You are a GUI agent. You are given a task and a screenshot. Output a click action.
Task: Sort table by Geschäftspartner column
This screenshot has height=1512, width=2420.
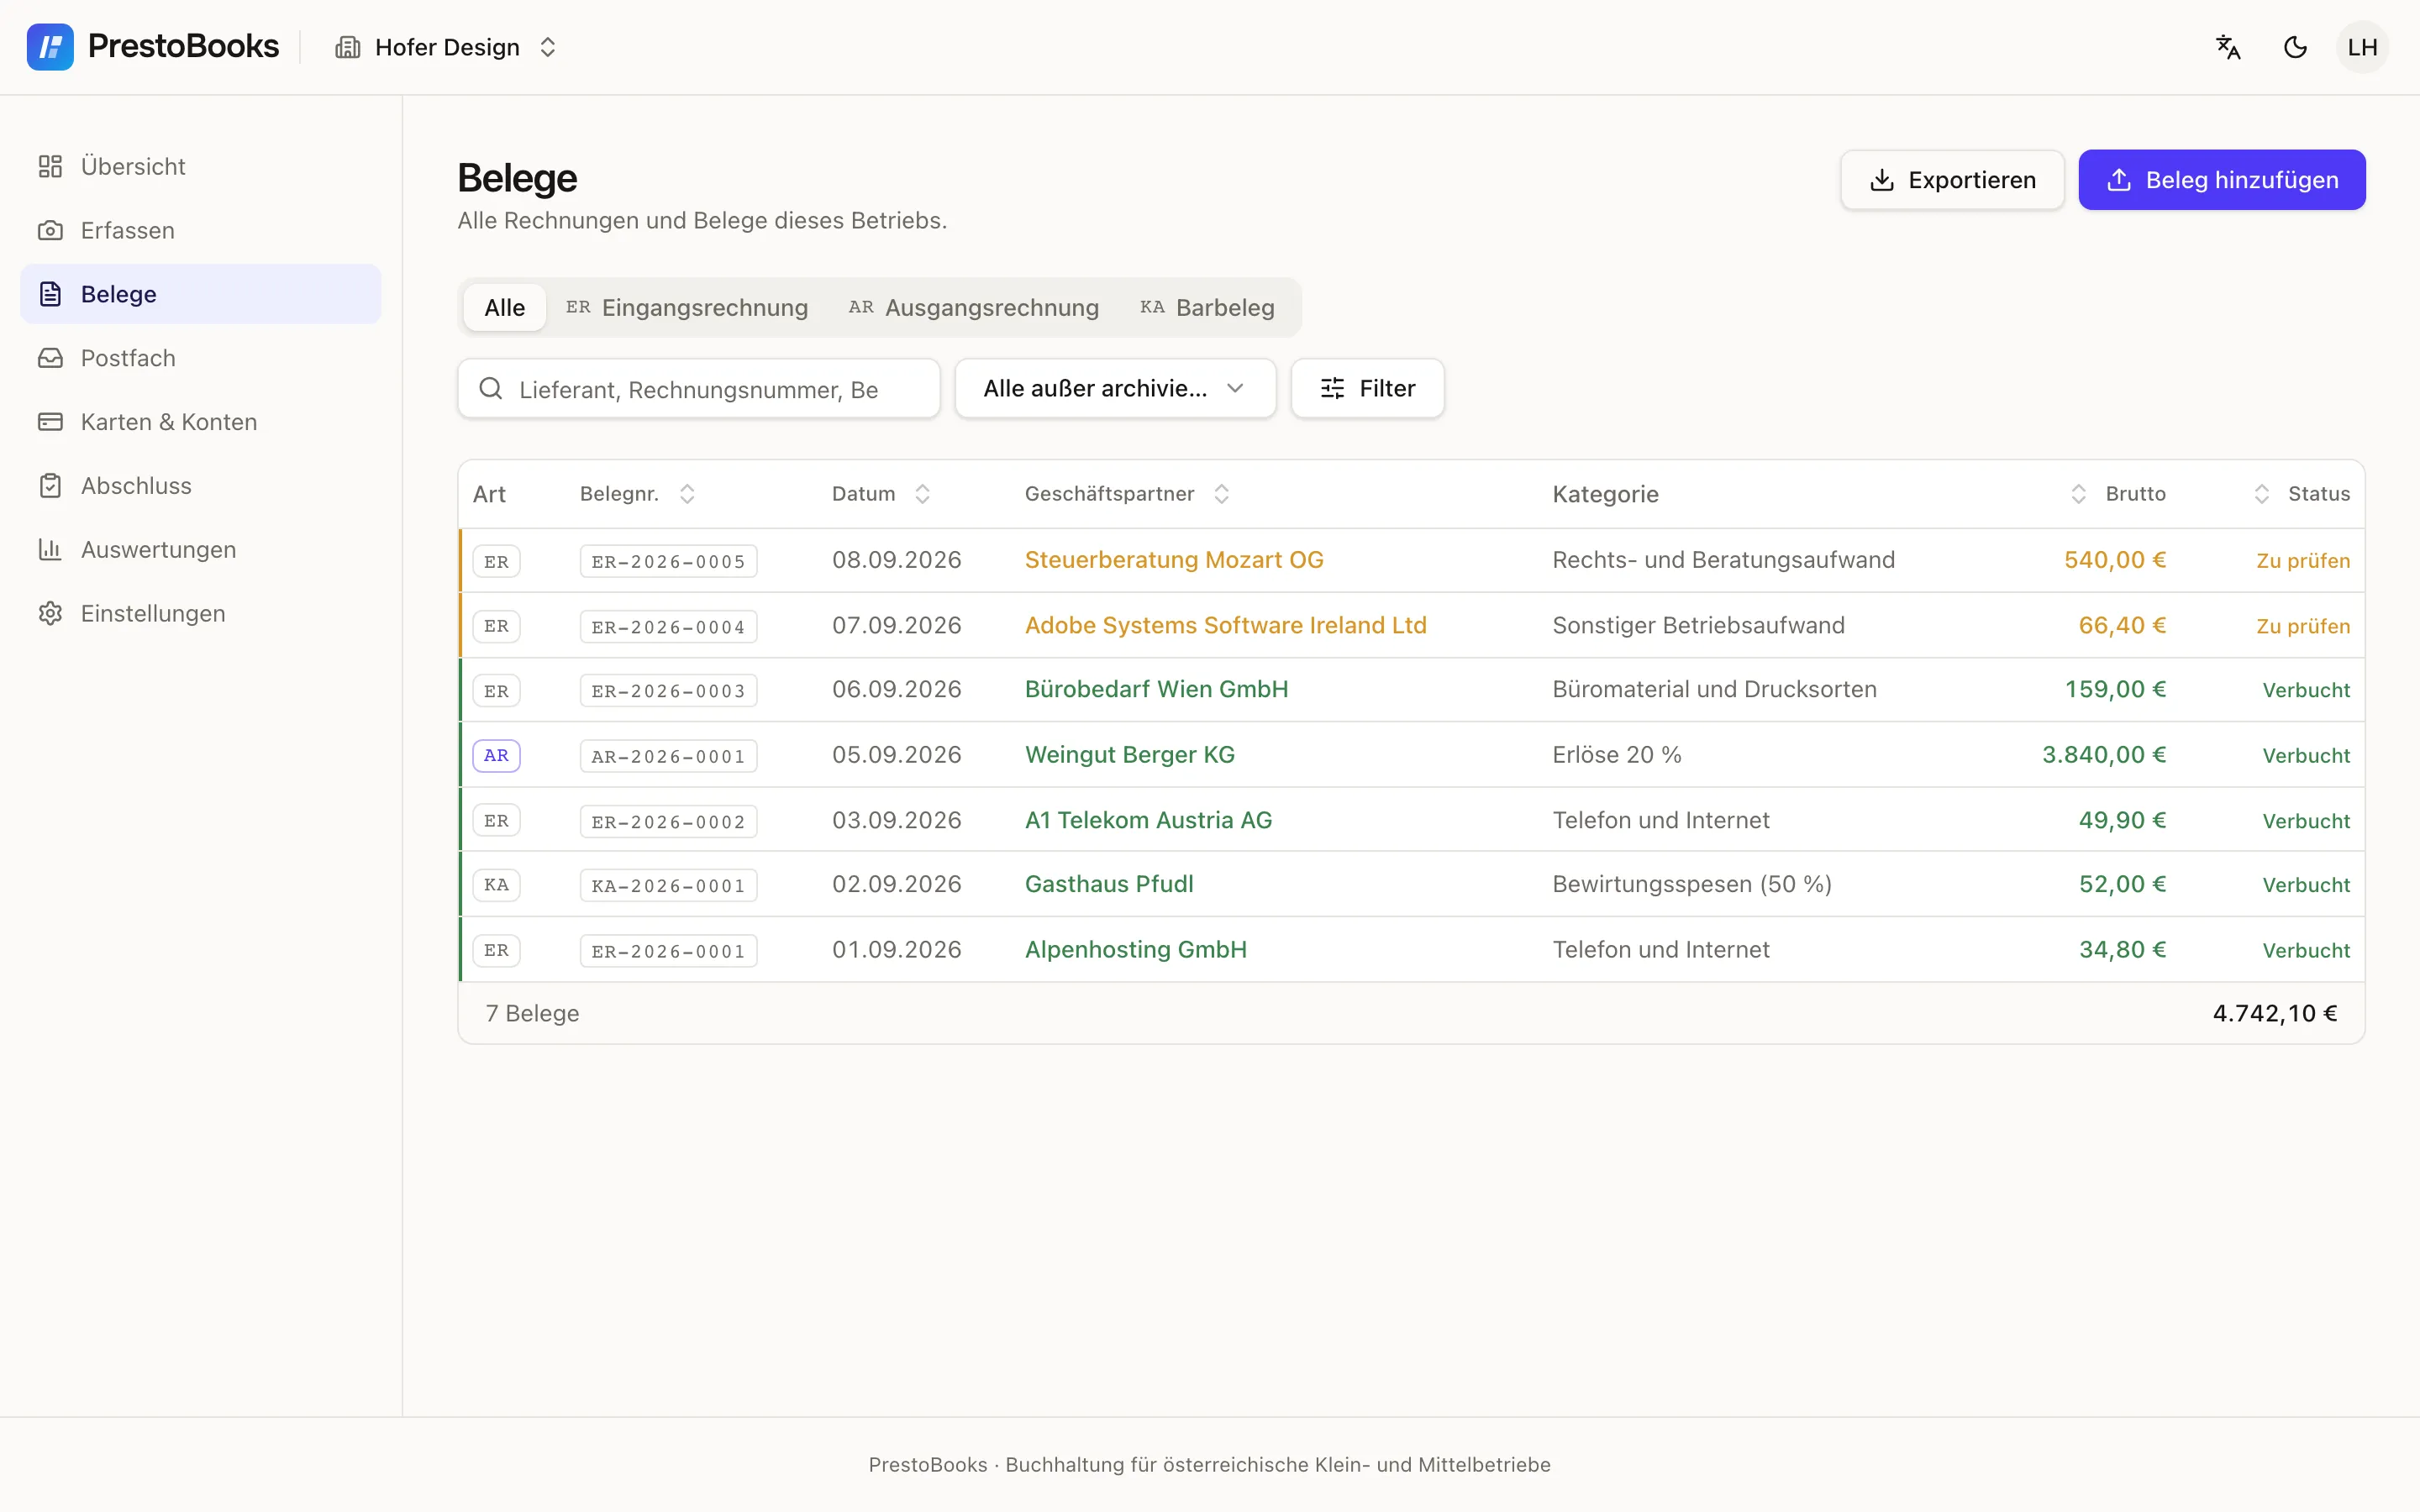coord(1127,494)
